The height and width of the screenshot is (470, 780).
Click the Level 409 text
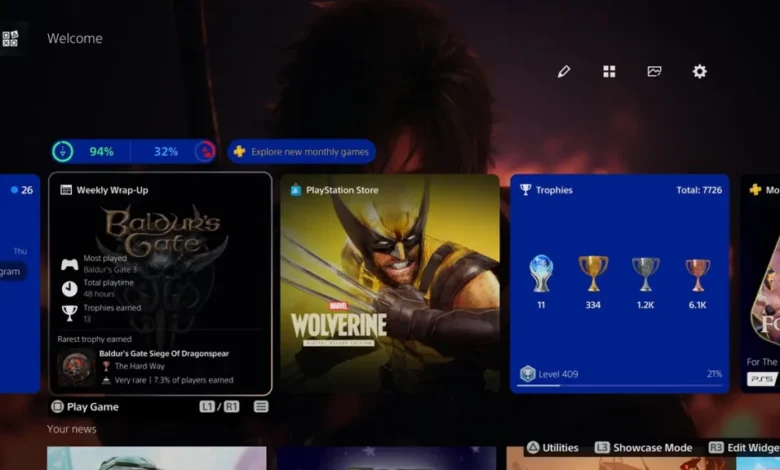point(558,374)
